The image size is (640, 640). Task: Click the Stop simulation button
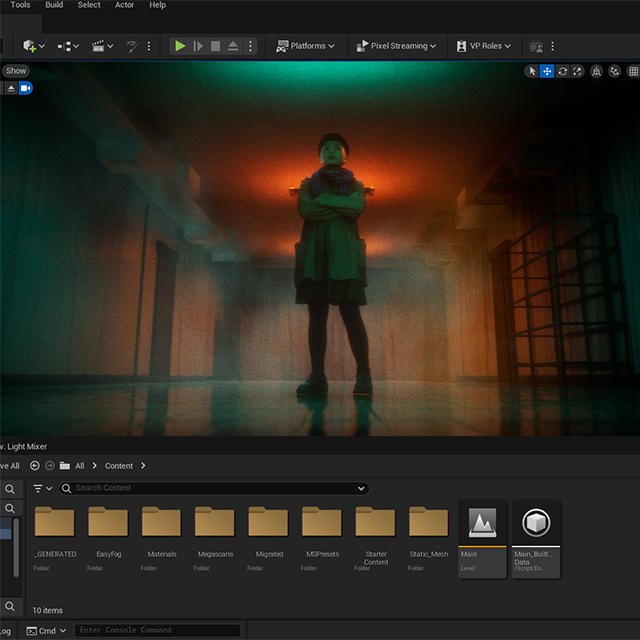tap(215, 46)
